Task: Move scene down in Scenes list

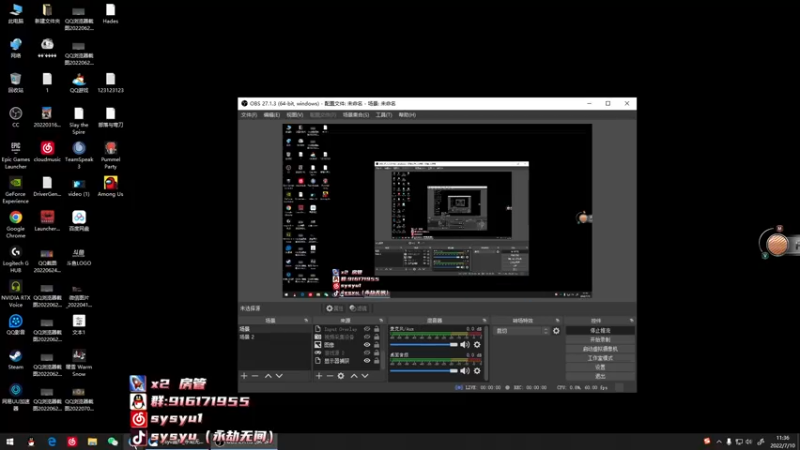Action: (279, 376)
